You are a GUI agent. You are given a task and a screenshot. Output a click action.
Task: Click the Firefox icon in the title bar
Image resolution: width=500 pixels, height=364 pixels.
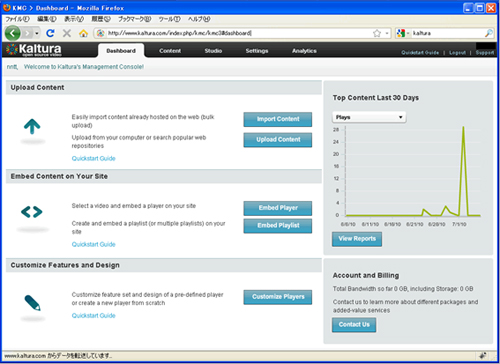click(7, 7)
